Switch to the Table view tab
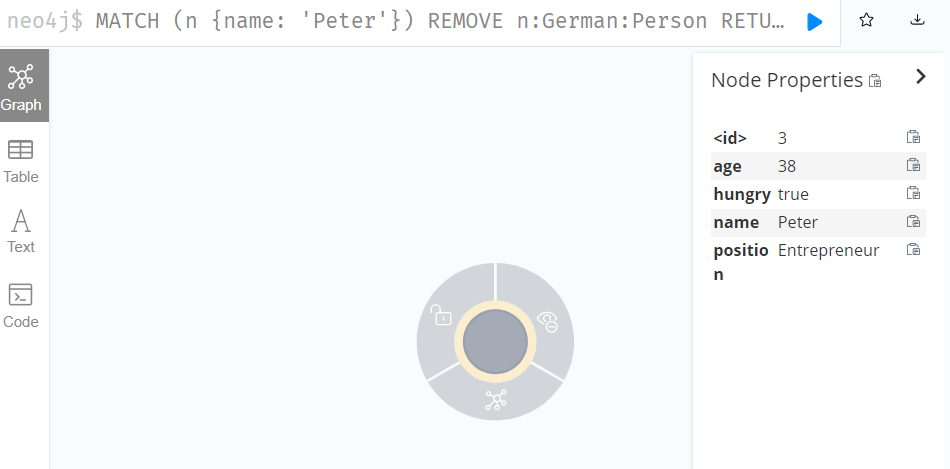The height and width of the screenshot is (469, 950). point(21,162)
